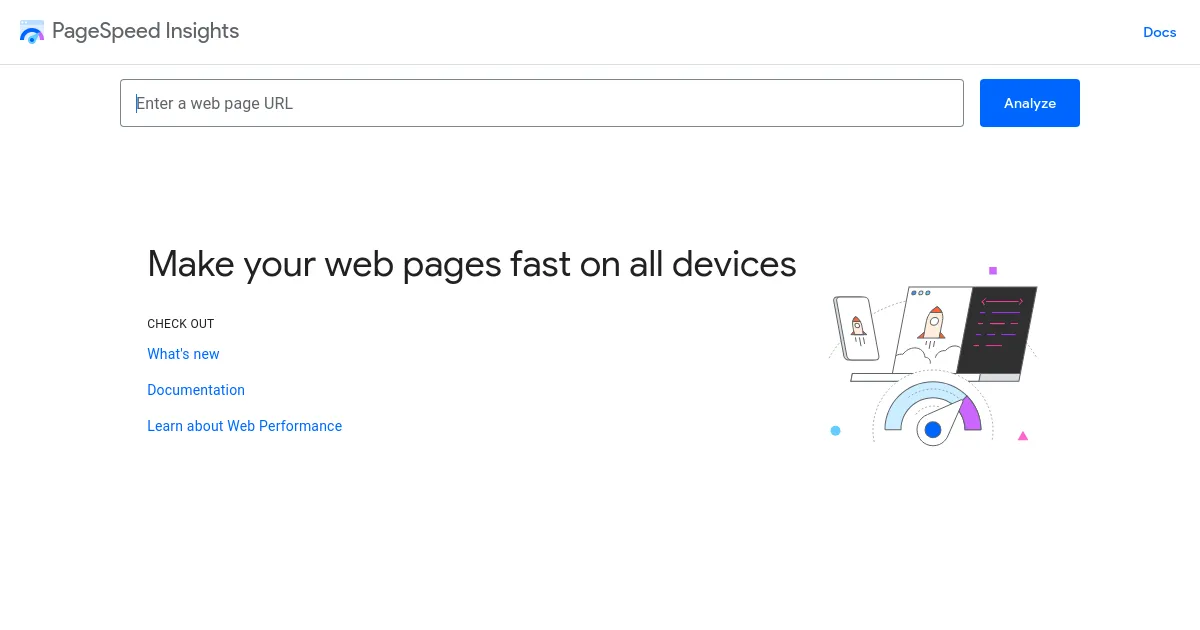Click the PageSpeed Insights title text
This screenshot has width=1200, height=630.
[x=146, y=31]
